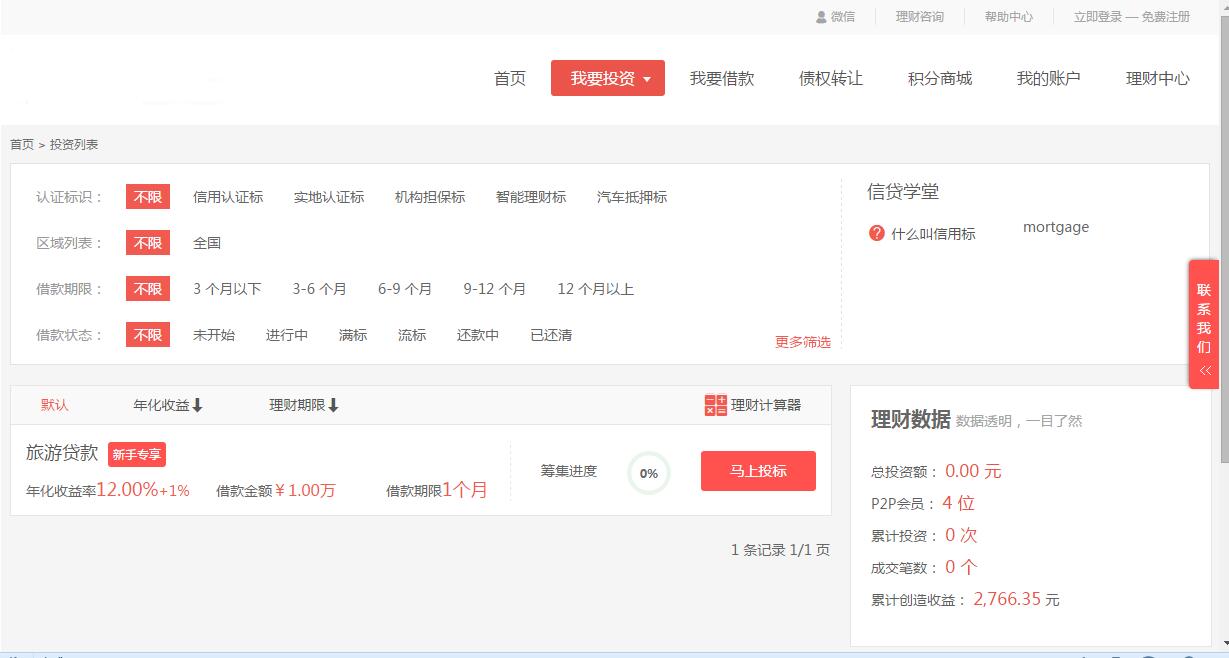
Task: Sort by 理财期限 arrow
Action: point(334,405)
